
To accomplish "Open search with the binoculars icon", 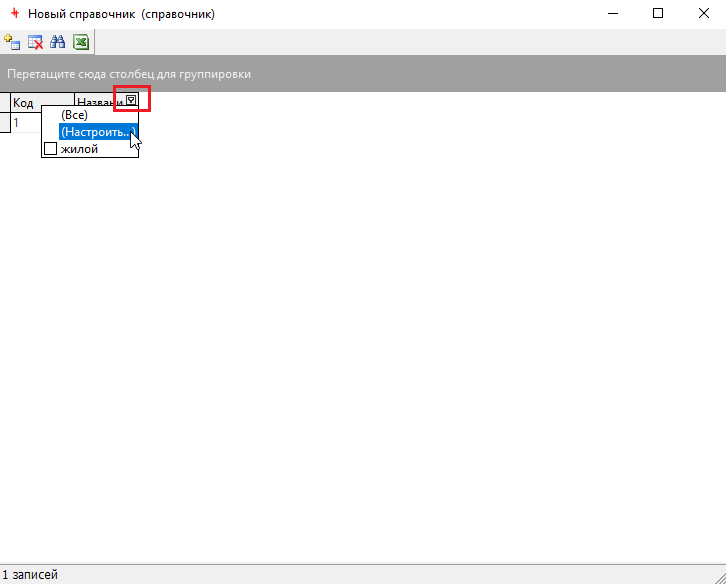I will (x=58, y=42).
